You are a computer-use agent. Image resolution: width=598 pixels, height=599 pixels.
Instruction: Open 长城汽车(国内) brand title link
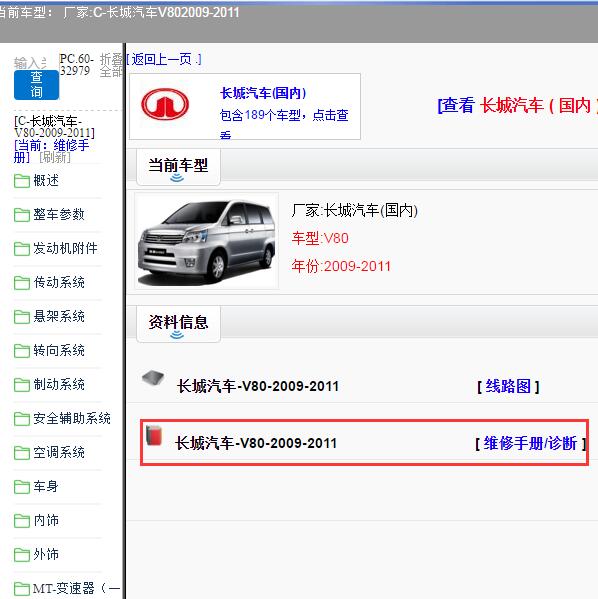pyautogui.click(x=263, y=93)
